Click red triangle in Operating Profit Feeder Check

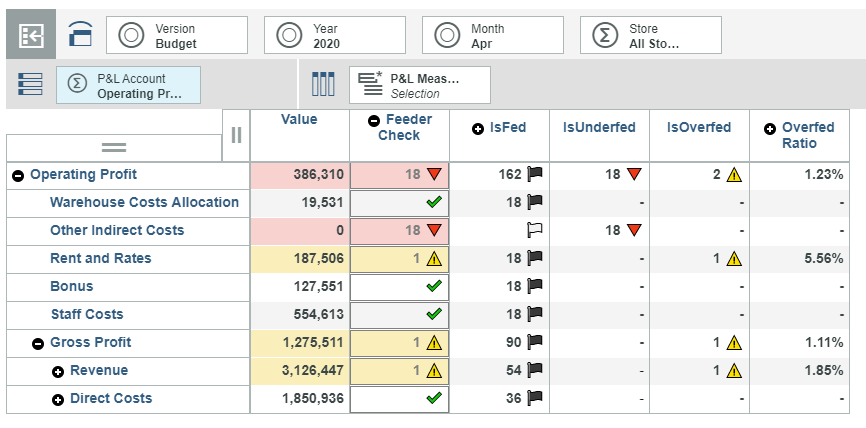[433, 175]
